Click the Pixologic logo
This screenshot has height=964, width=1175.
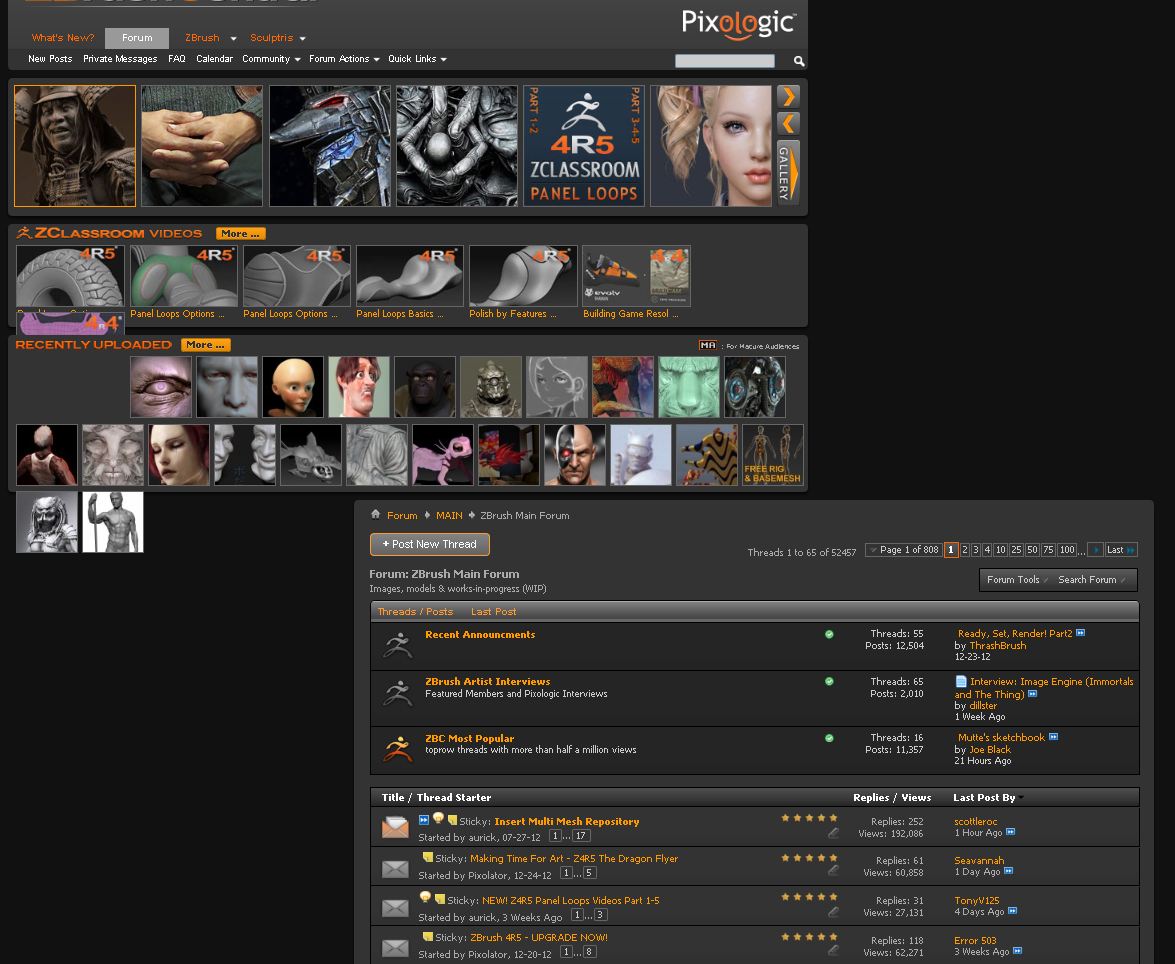point(738,24)
